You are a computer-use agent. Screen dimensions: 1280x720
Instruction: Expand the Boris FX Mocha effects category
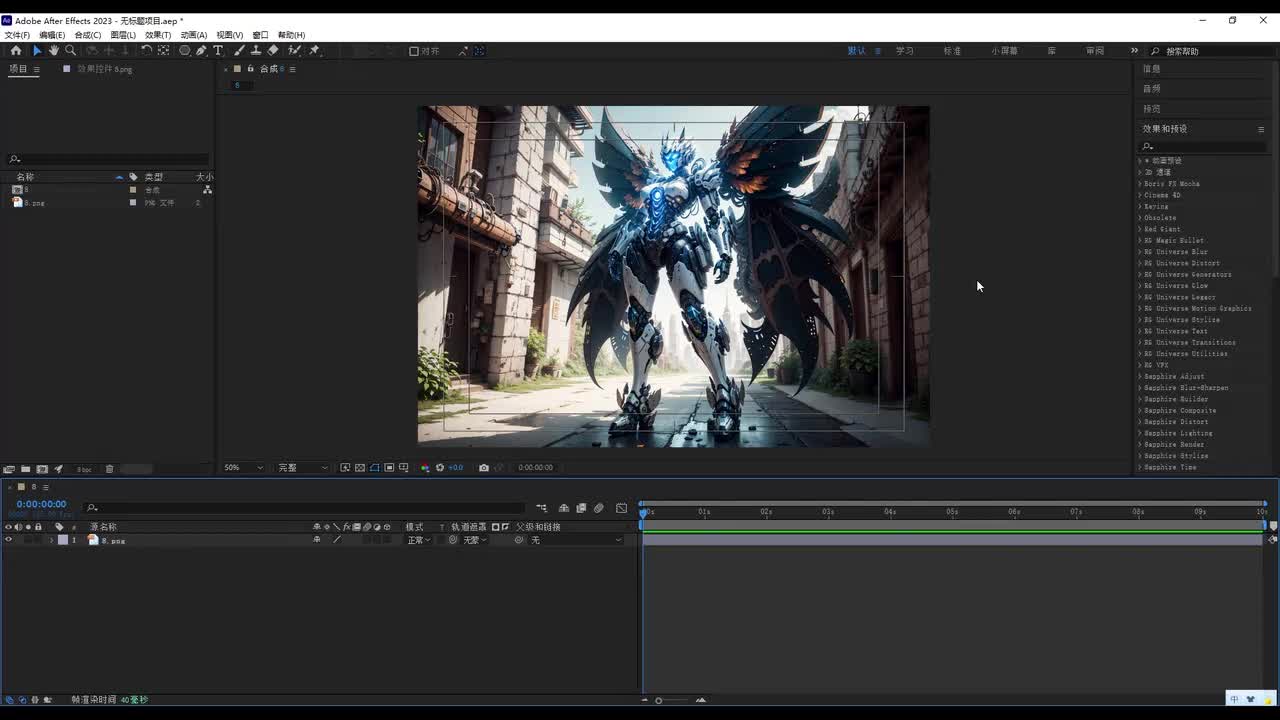click(x=1140, y=184)
